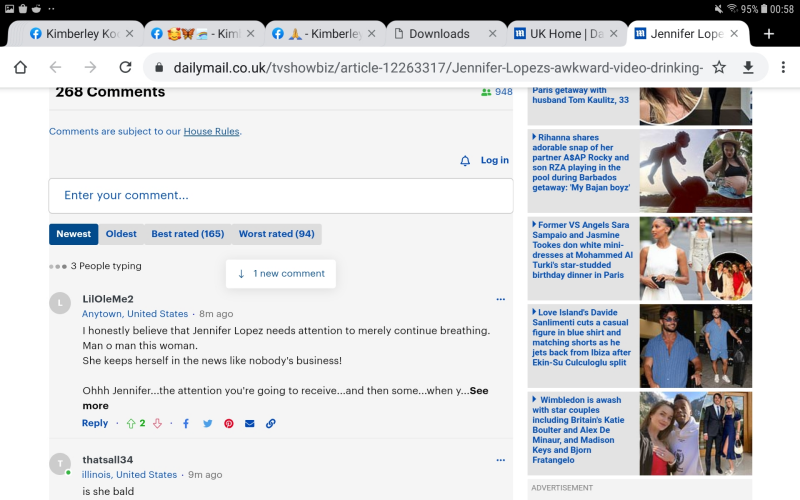Image resolution: width=800 pixels, height=500 pixels.
Task: Share LilOleMe2's comment by email
Action: (249, 423)
